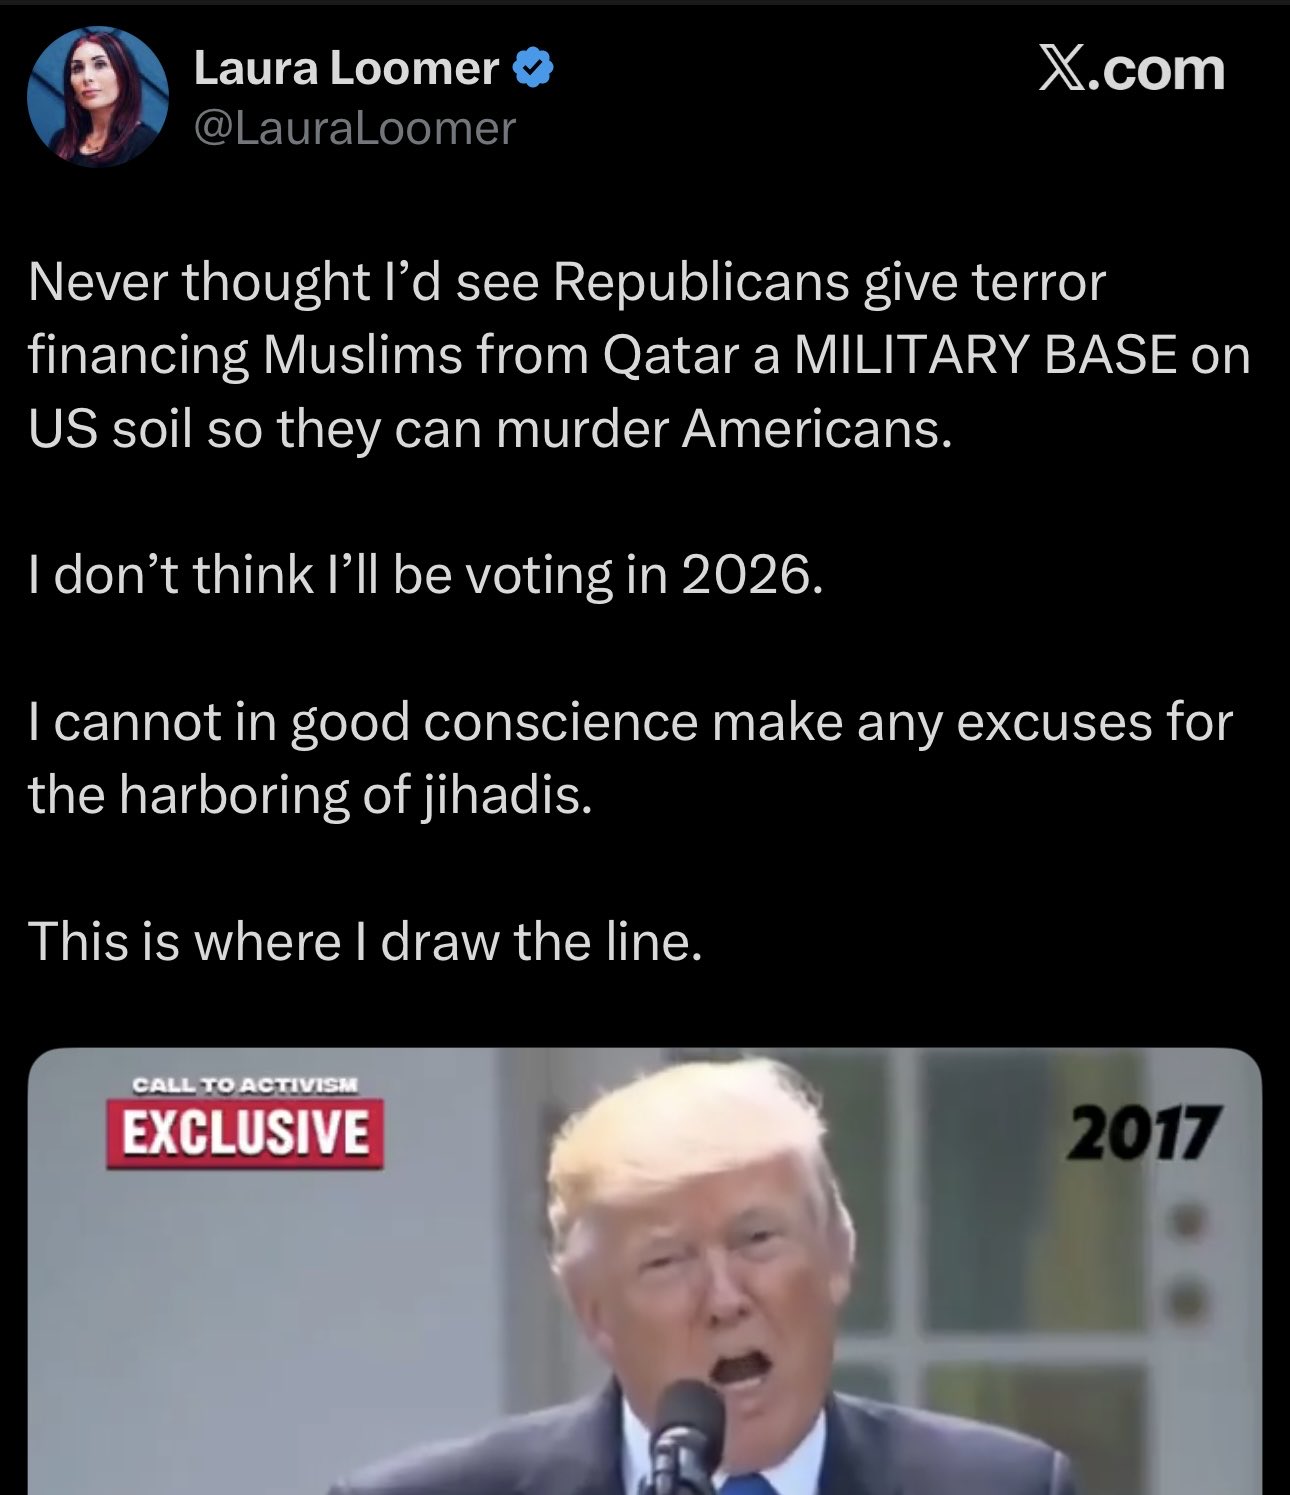Click the 2017 year label on the video
This screenshot has width=1290, height=1495.
point(1142,1133)
